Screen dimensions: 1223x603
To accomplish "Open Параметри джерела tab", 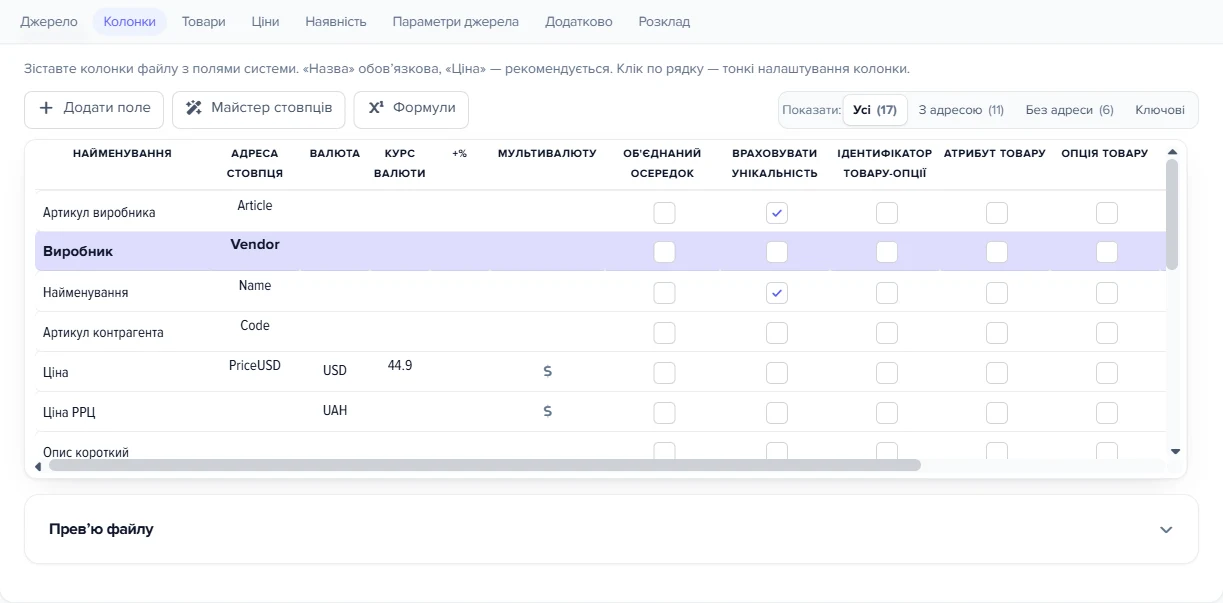I will point(455,21).
